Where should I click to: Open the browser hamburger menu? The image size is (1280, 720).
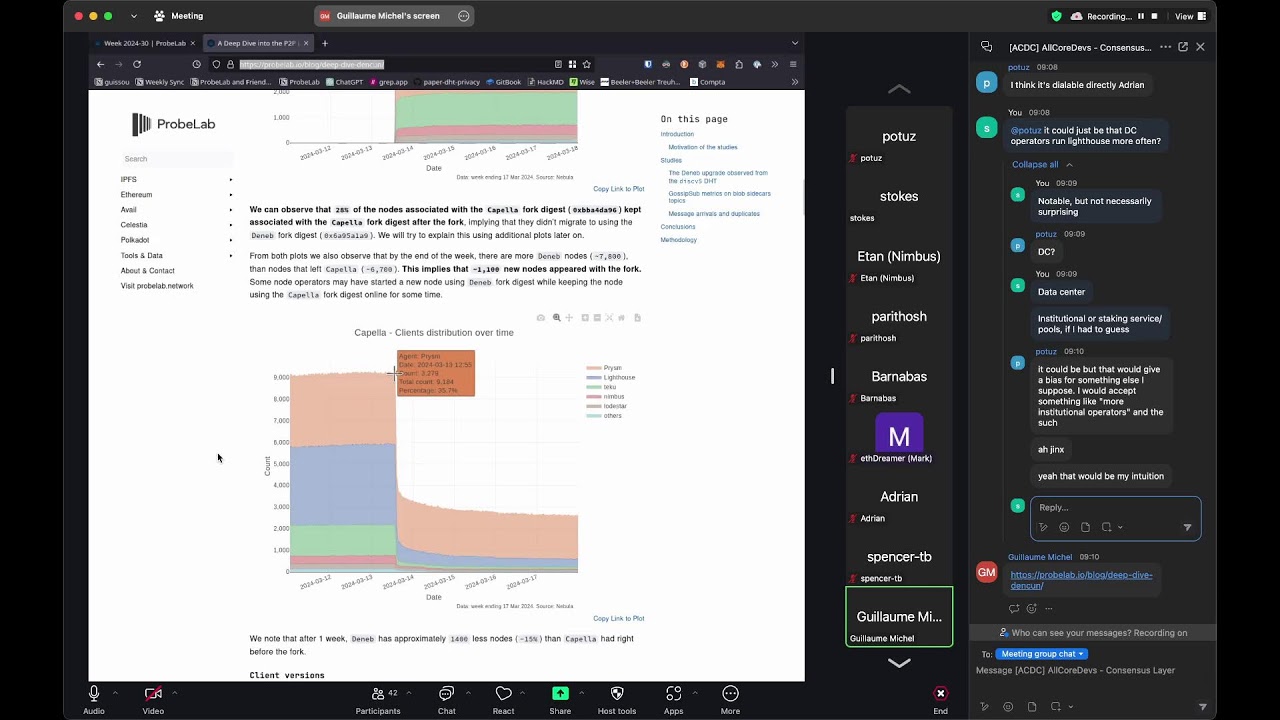[x=793, y=64]
